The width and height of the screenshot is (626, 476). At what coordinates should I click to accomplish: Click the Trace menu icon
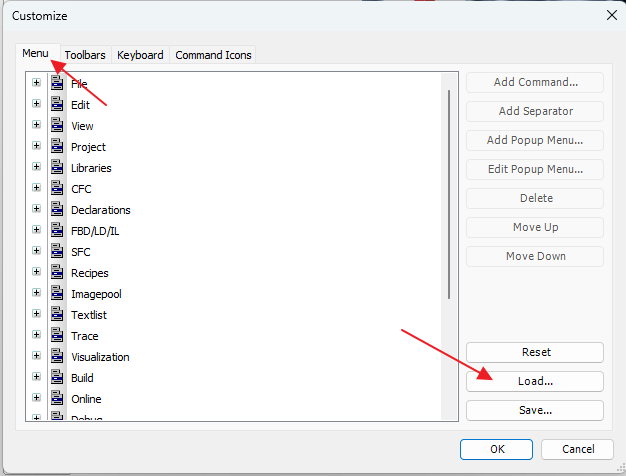pos(57,335)
